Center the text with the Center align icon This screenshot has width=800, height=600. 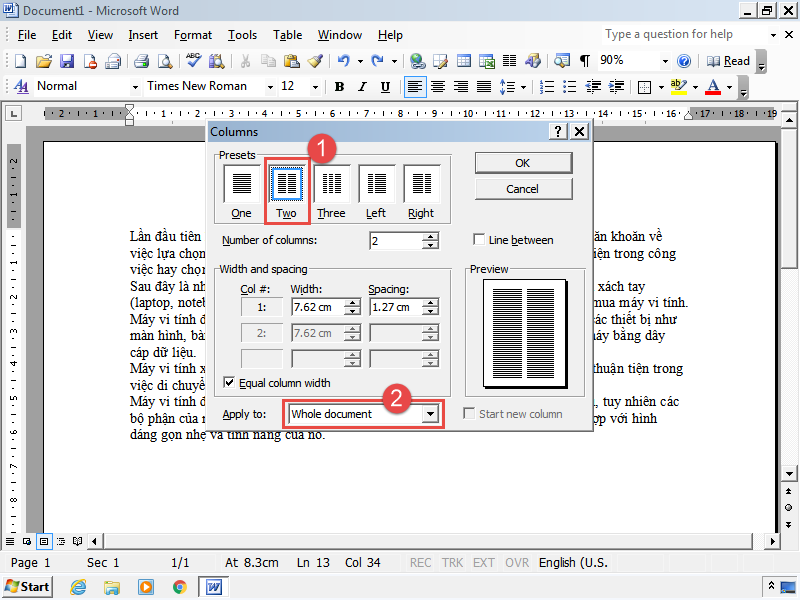click(x=438, y=87)
